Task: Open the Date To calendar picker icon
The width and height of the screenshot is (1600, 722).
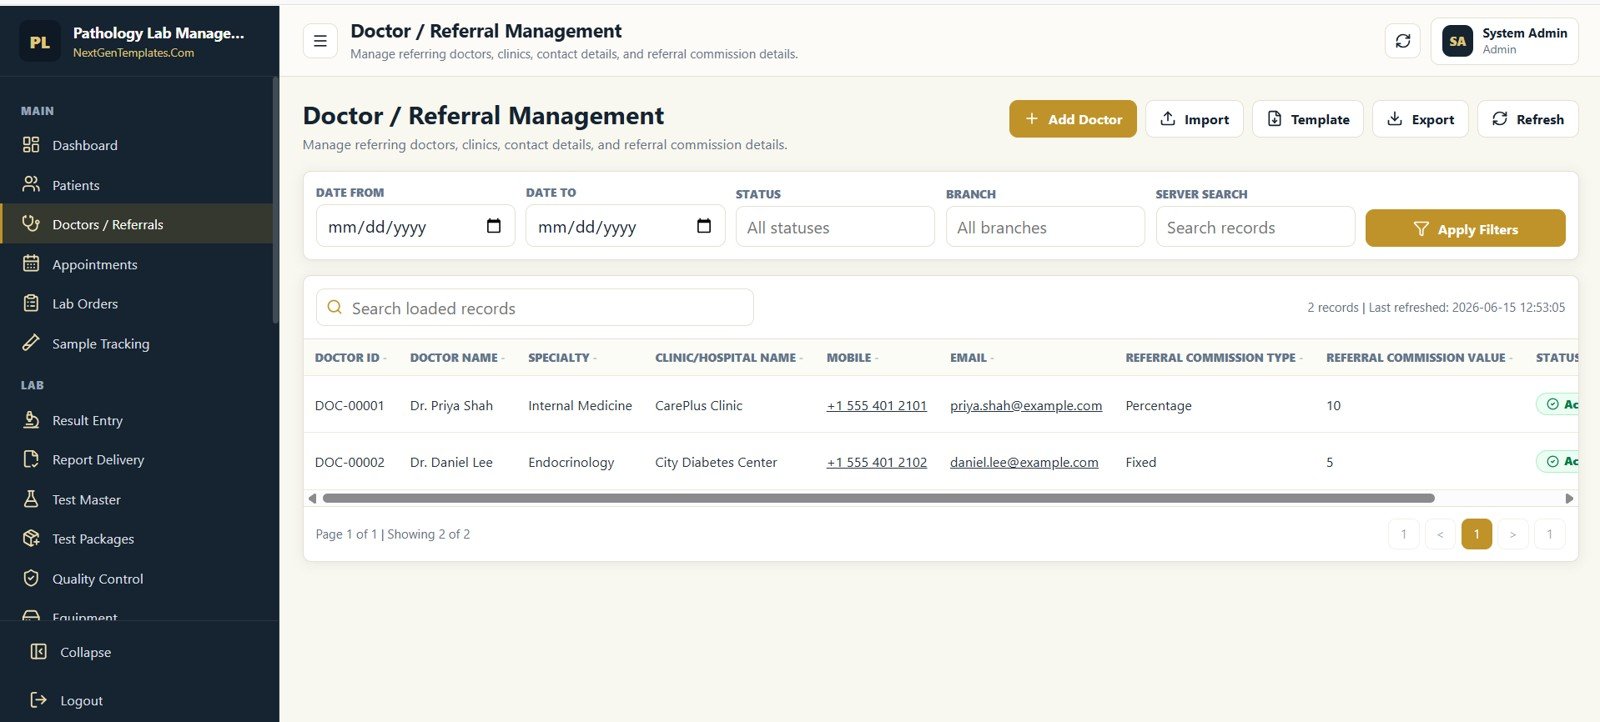Action: coord(704,226)
